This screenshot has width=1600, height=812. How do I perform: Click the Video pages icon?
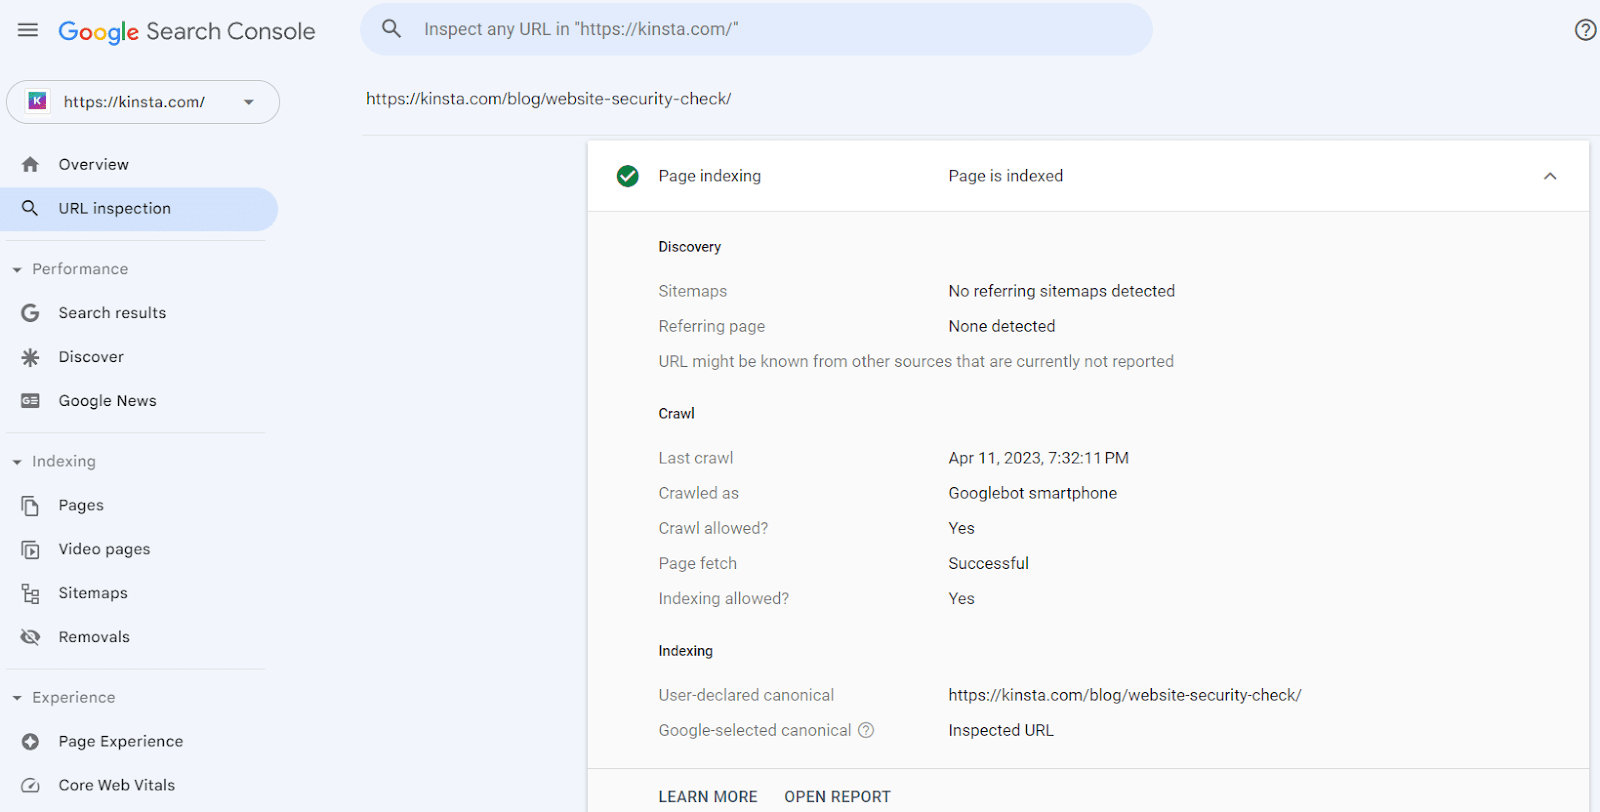pos(31,550)
